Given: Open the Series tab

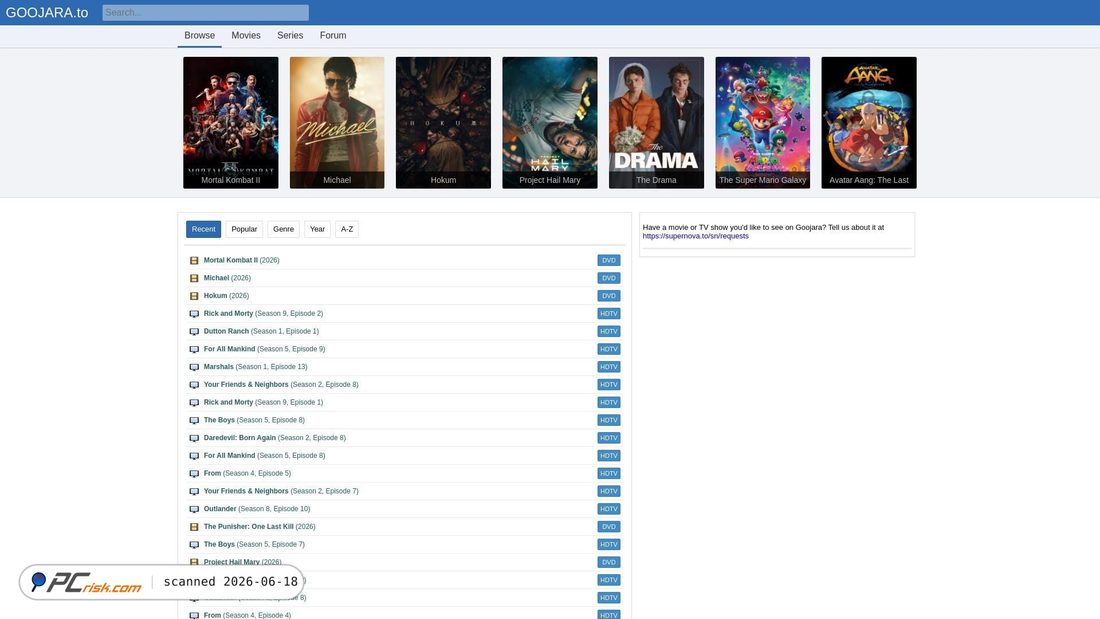Looking at the screenshot, I should (290, 36).
